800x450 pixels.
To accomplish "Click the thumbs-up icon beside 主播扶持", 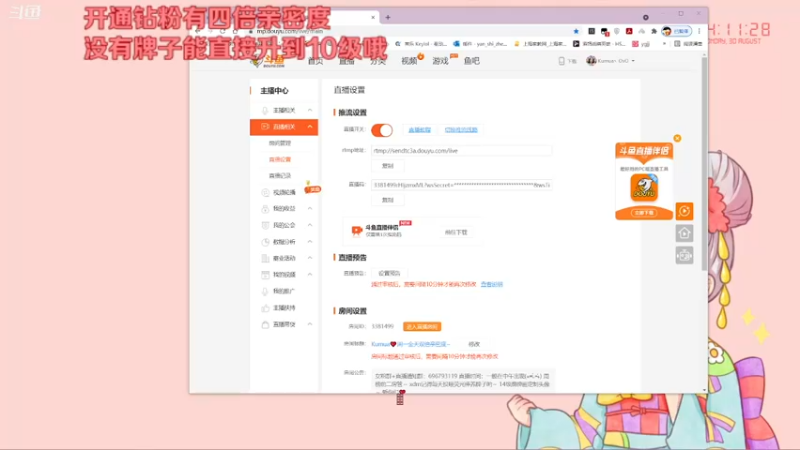I will click(265, 308).
